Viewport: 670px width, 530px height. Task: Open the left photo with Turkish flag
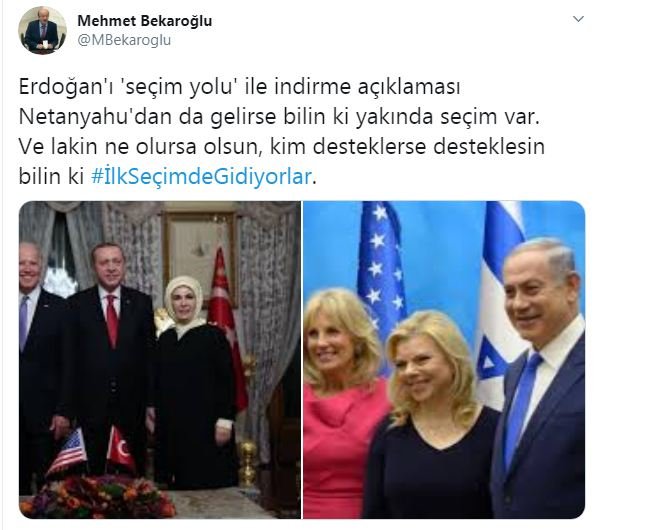159,360
